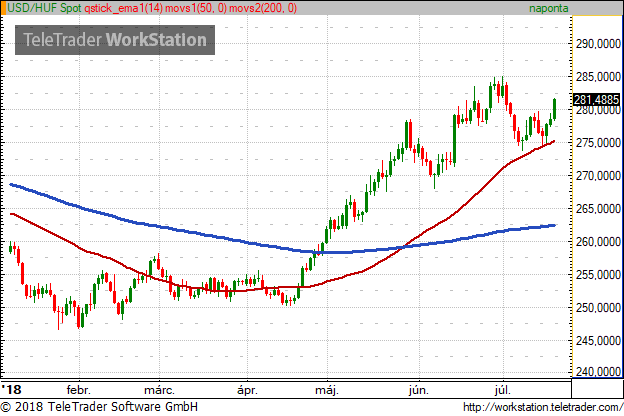The image size is (624, 416).
Task: Click the ápr. month label
Action: point(247,390)
